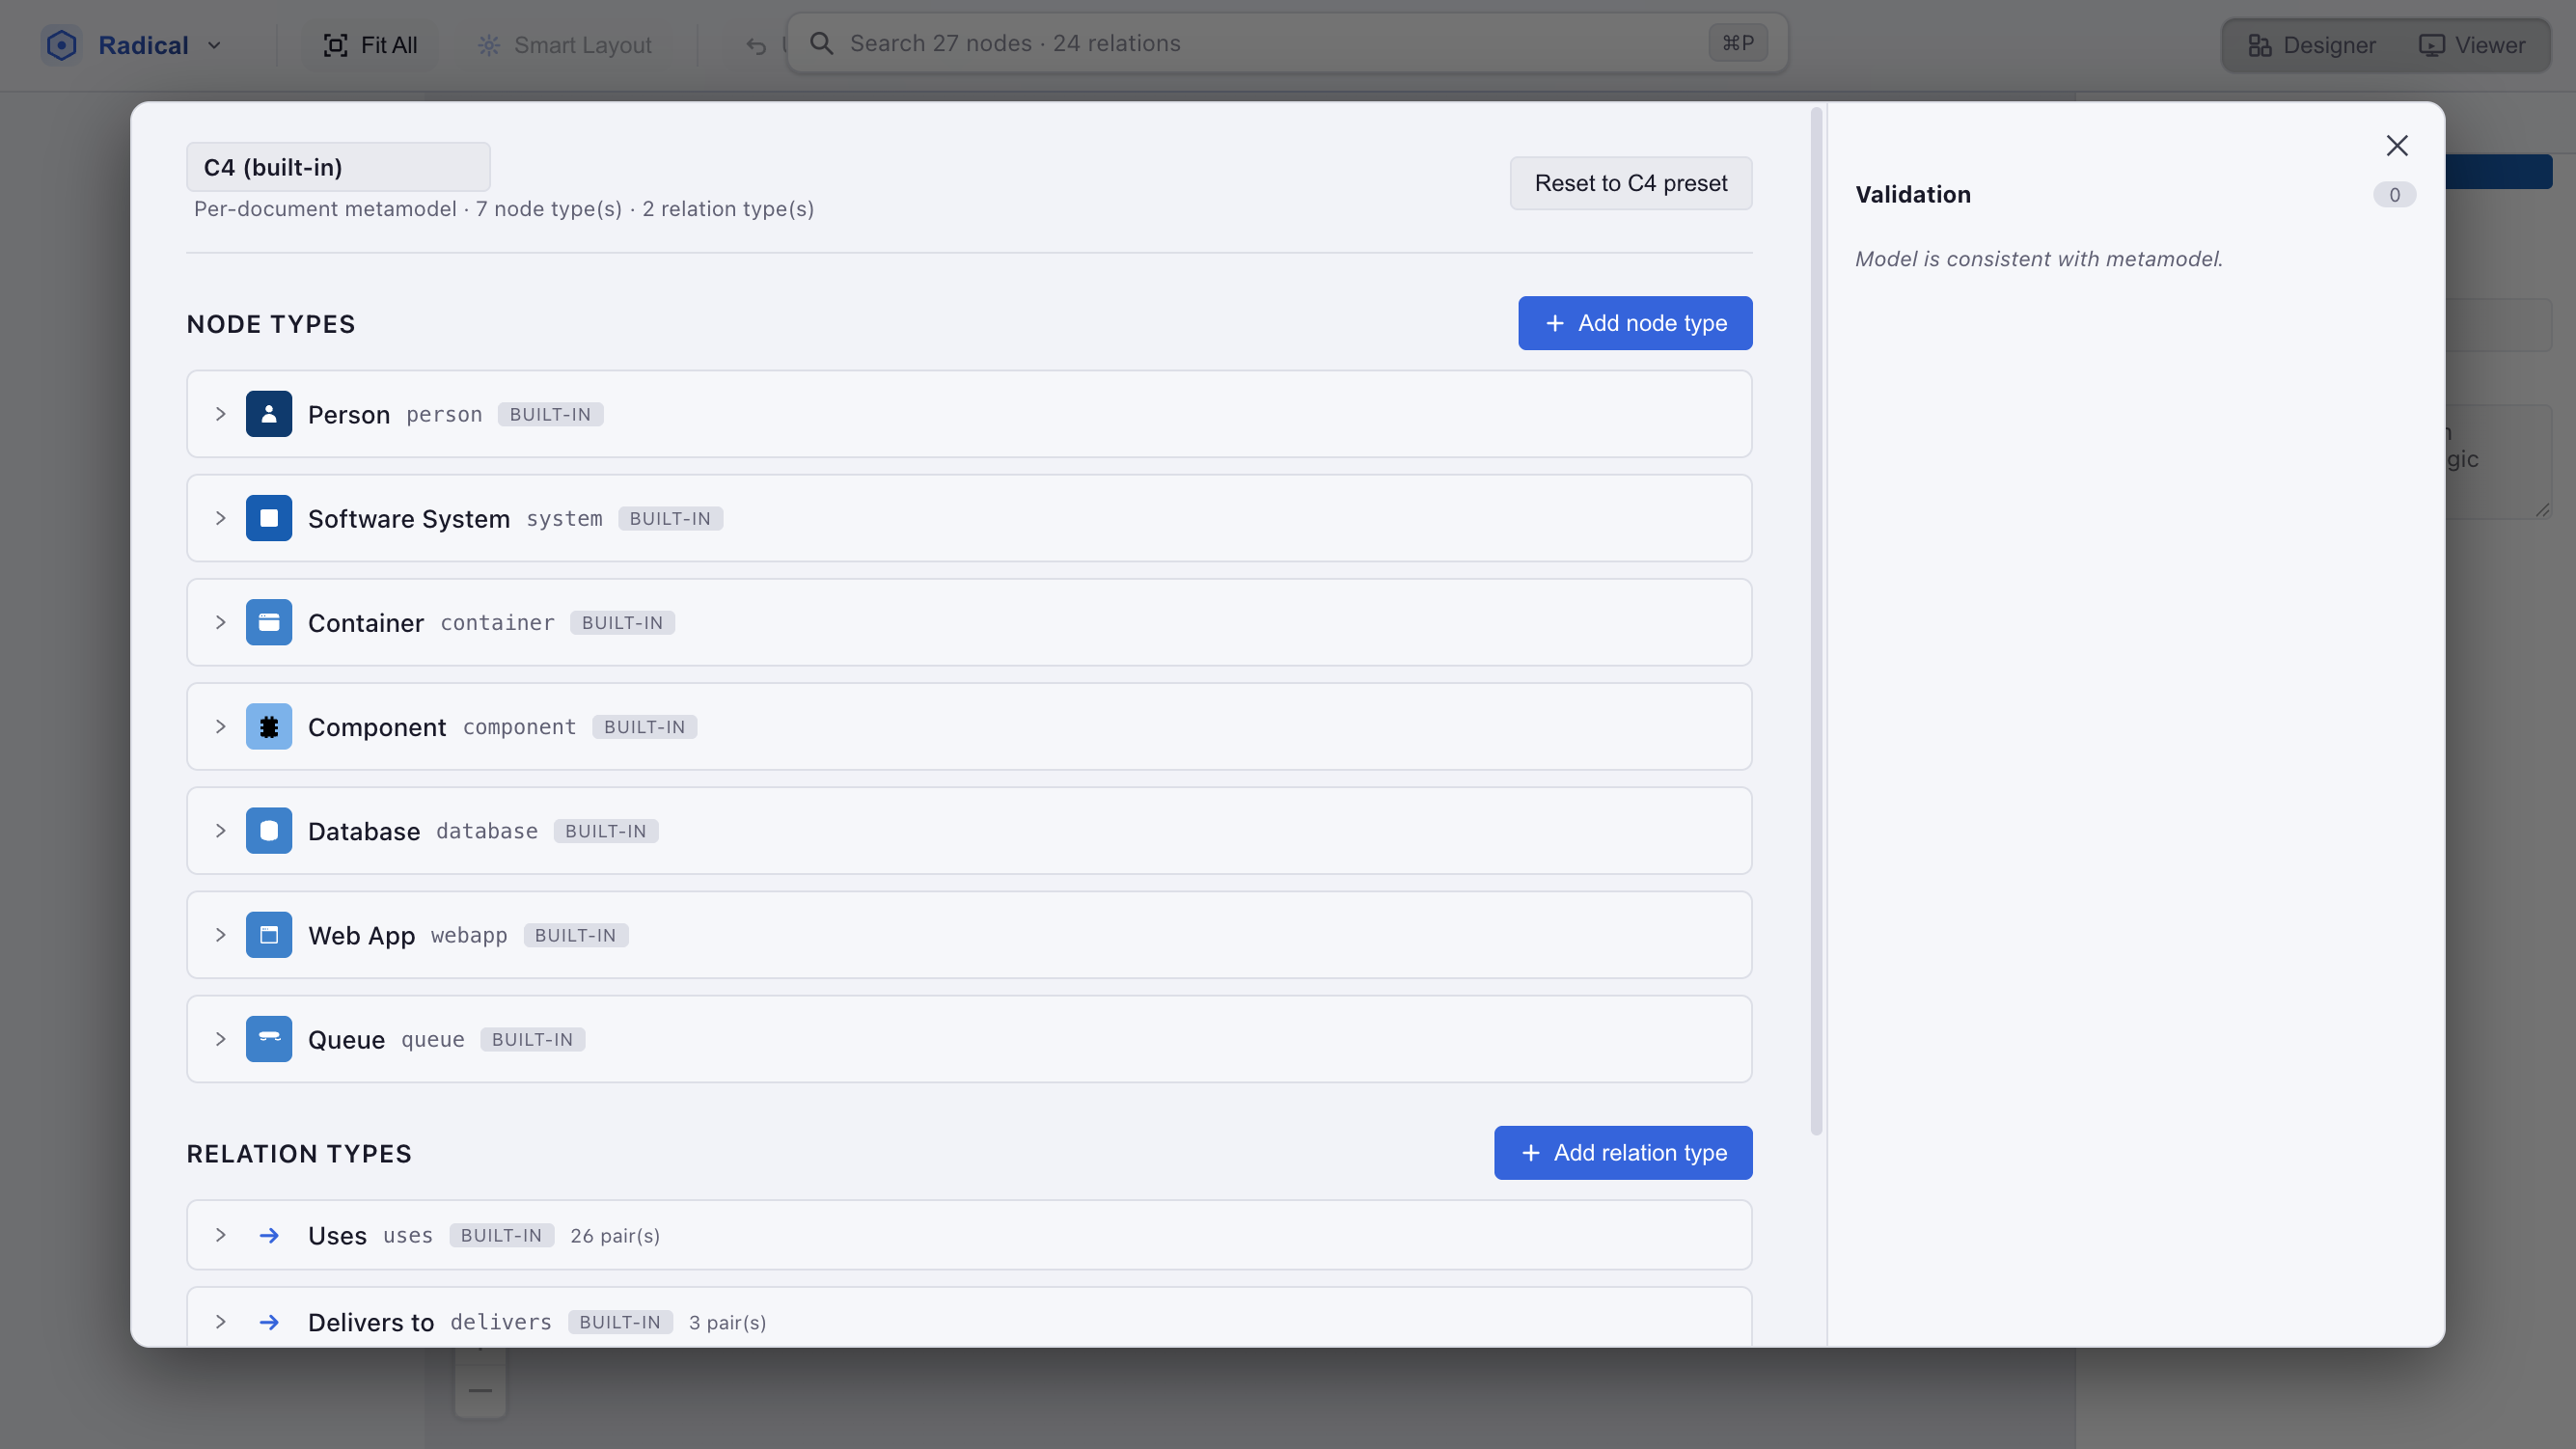Expand the Web App node type row

(x=220, y=935)
